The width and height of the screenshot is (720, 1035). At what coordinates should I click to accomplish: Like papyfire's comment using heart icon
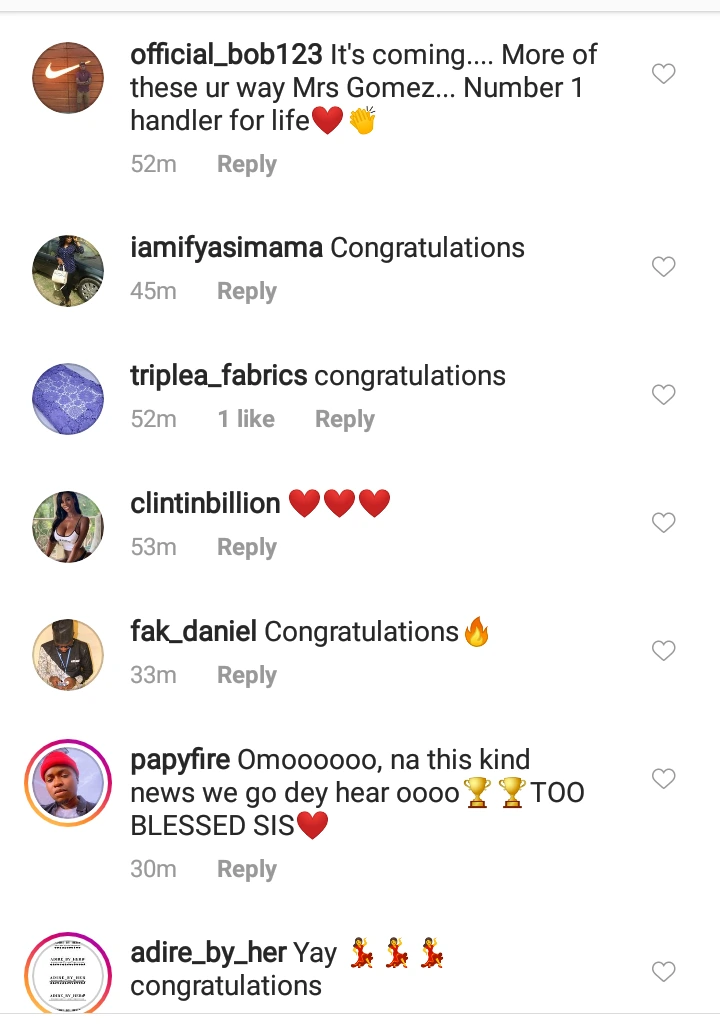664,779
